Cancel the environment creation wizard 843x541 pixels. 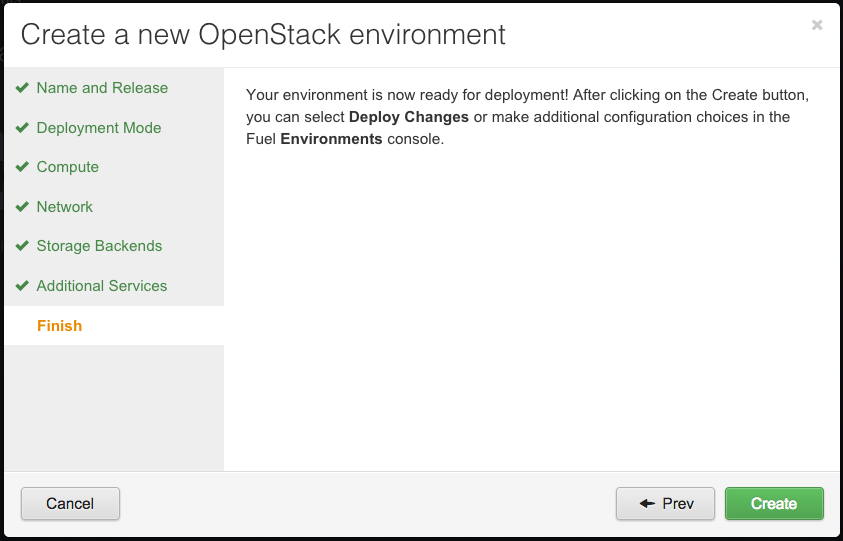pyautogui.click(x=70, y=503)
